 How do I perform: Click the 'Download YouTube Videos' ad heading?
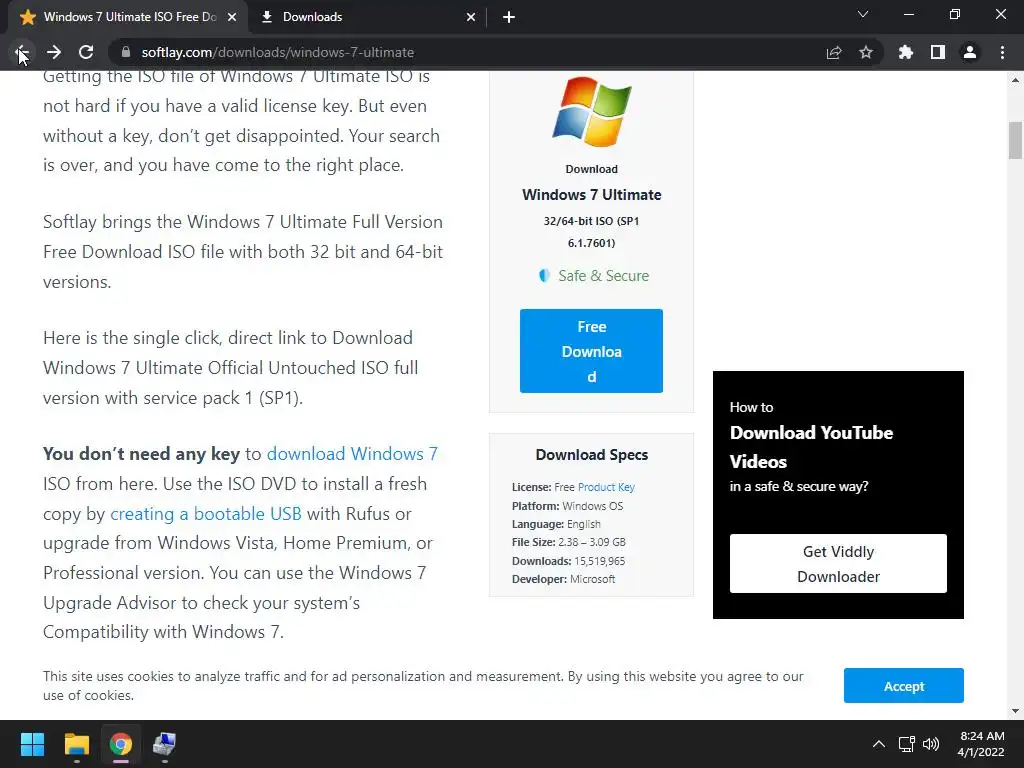pyautogui.click(x=811, y=447)
